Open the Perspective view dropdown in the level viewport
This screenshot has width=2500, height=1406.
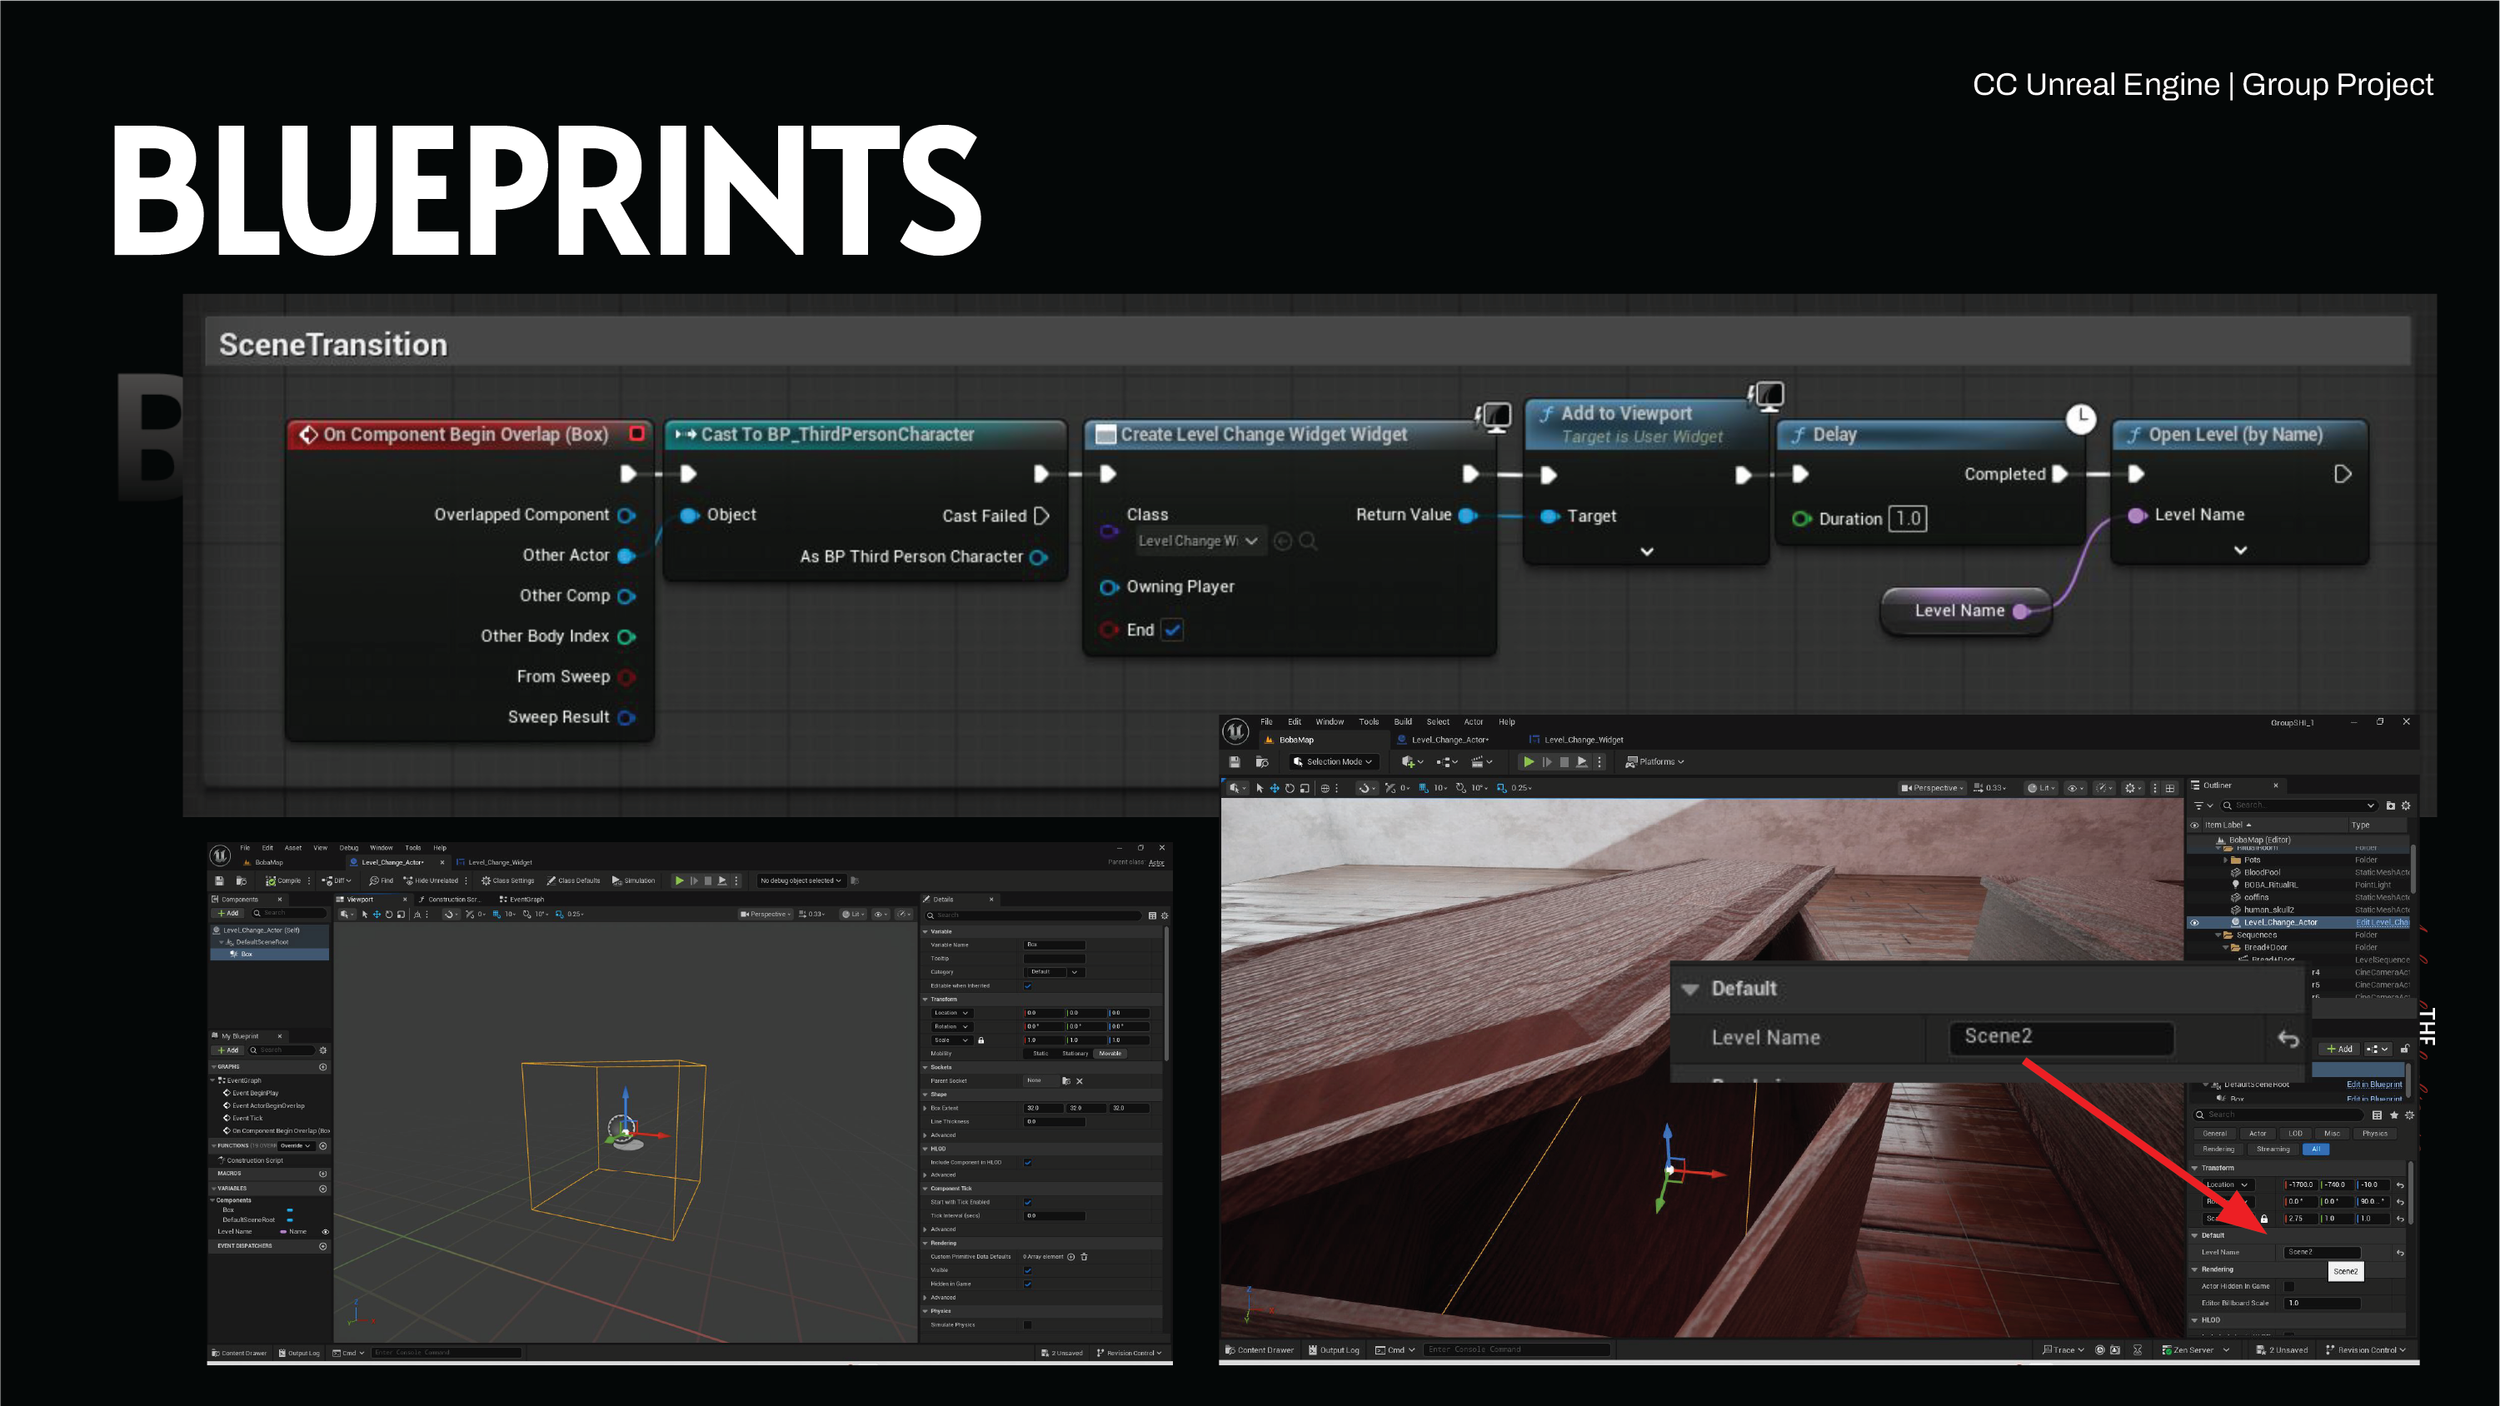[x=1932, y=788]
